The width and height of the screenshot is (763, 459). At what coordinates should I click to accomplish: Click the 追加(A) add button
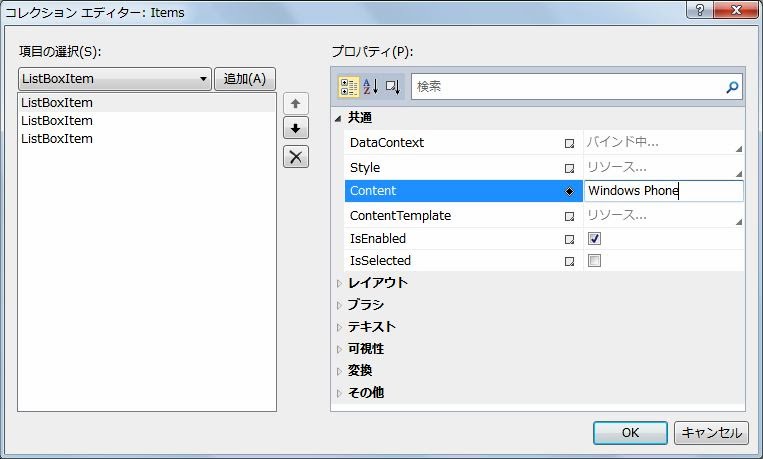(x=245, y=79)
